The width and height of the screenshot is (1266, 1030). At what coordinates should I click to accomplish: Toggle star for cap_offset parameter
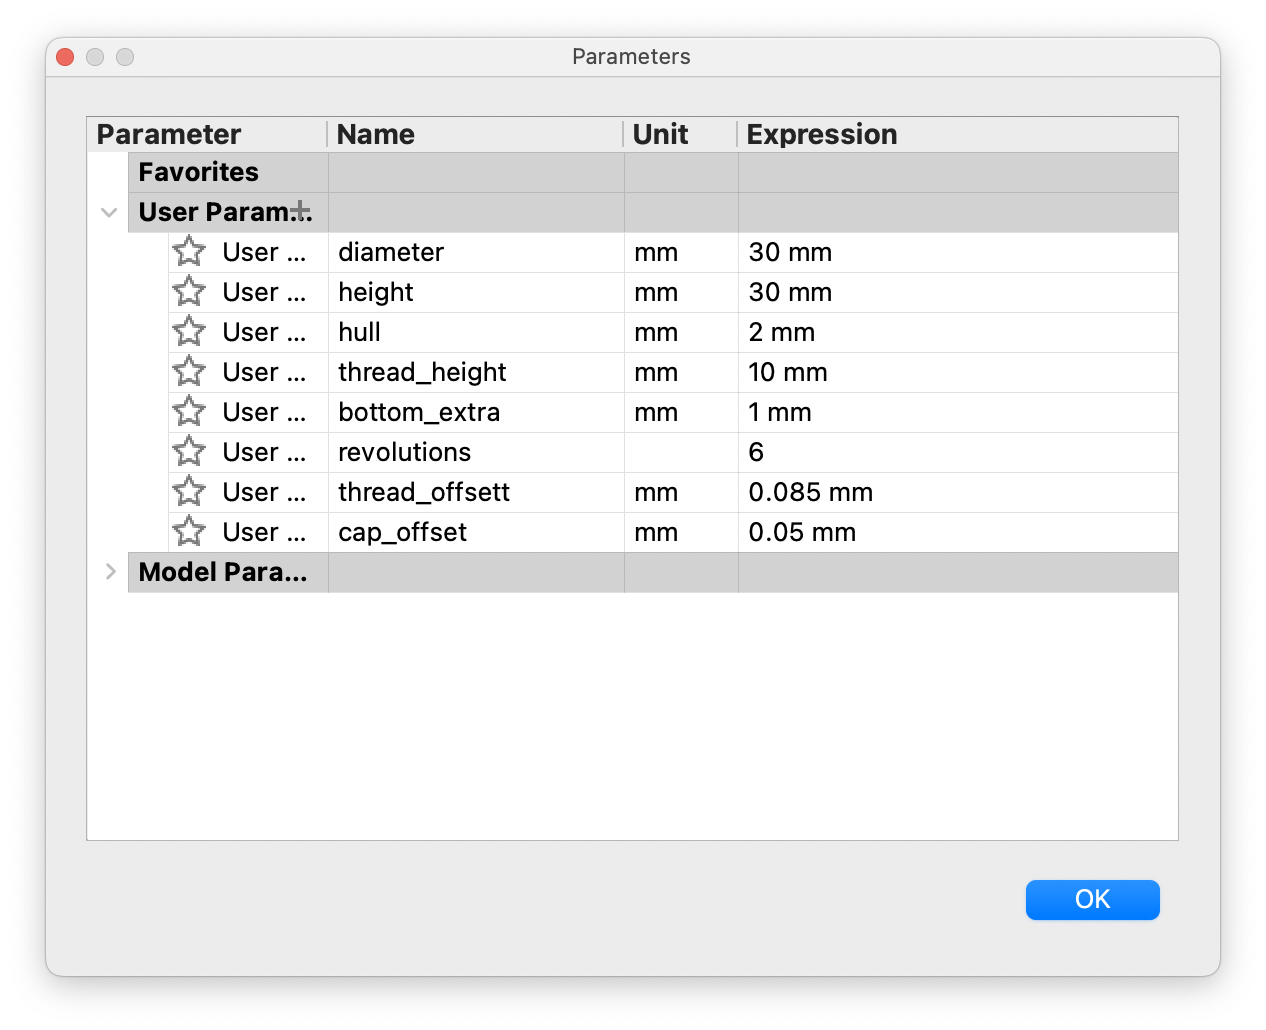tap(189, 532)
